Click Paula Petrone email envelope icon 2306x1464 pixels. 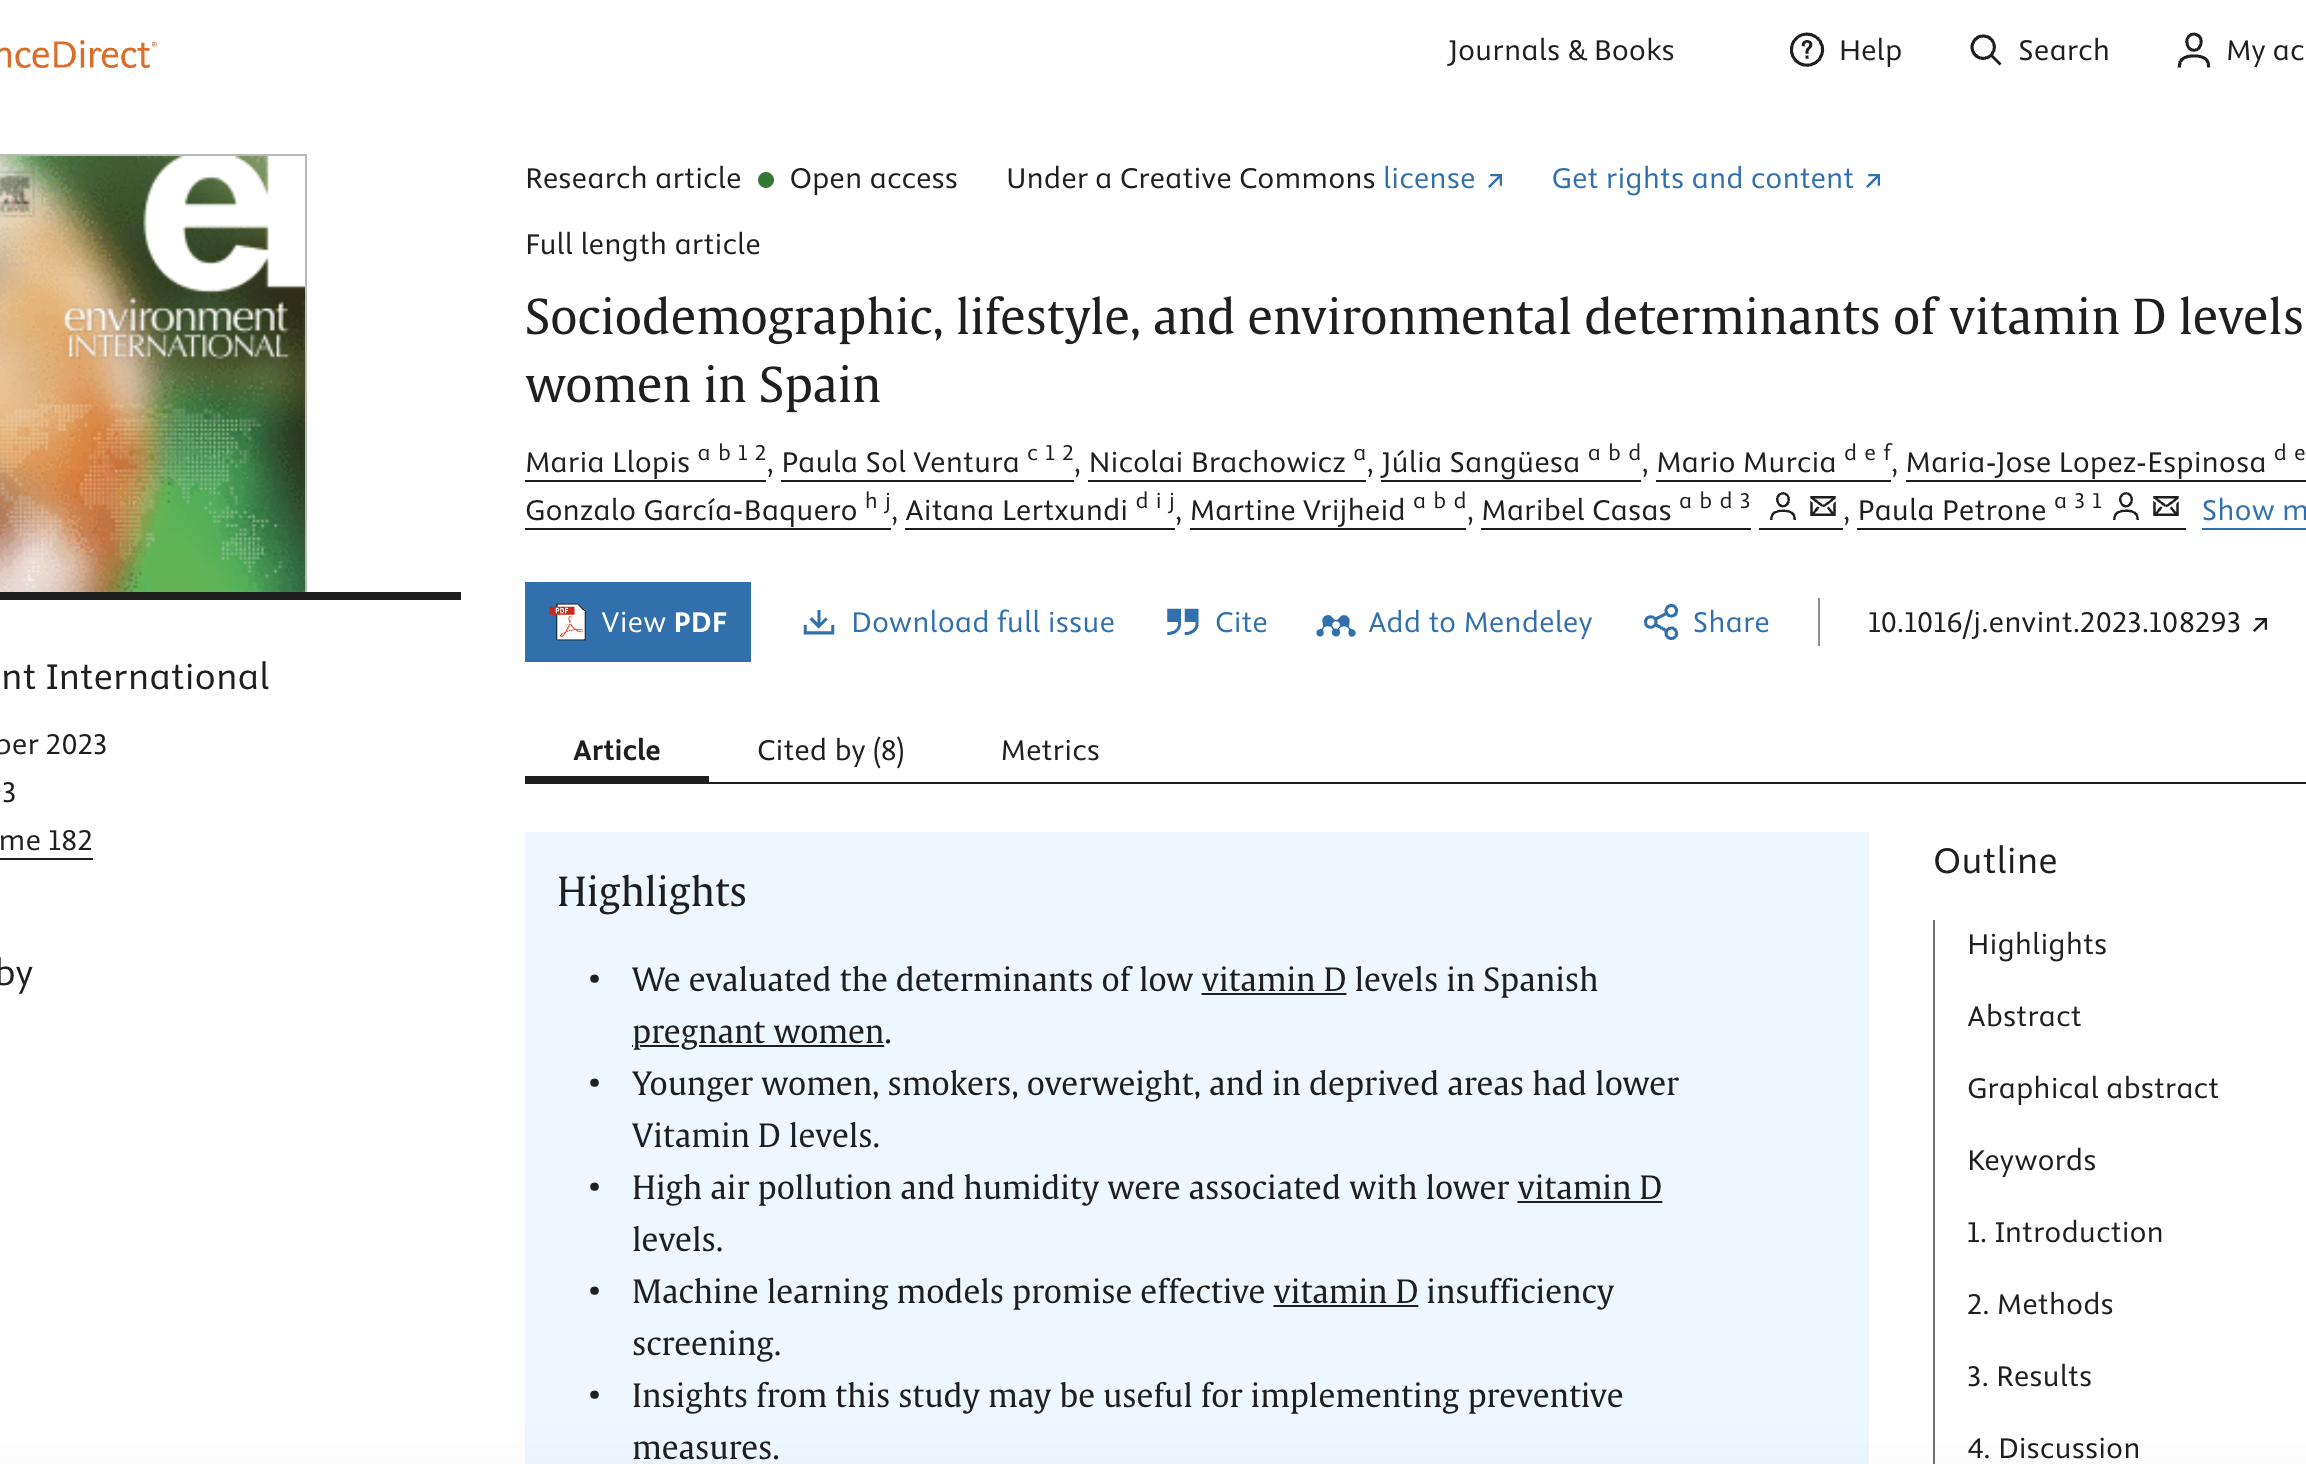(2166, 507)
